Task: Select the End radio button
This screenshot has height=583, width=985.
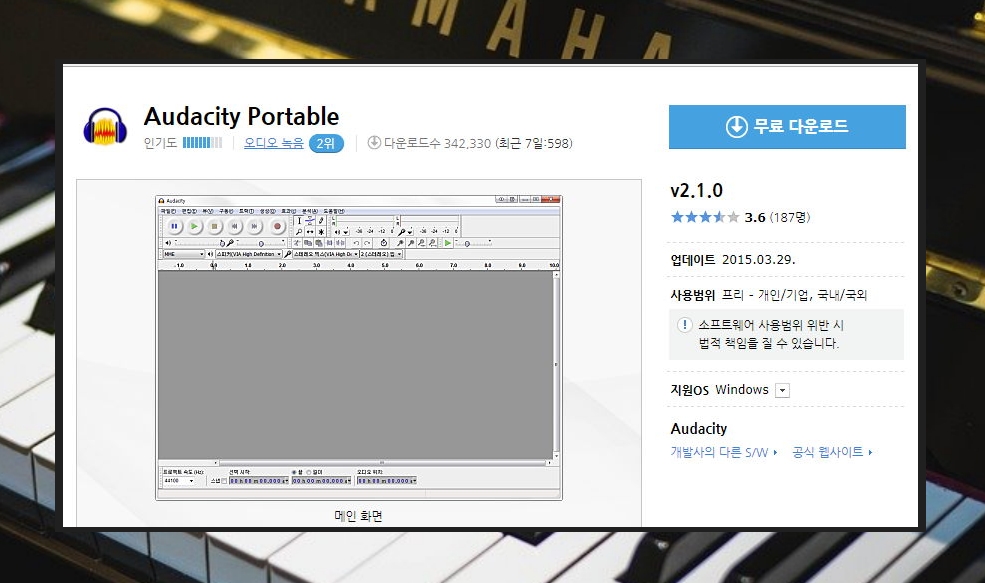Action: coord(293,472)
